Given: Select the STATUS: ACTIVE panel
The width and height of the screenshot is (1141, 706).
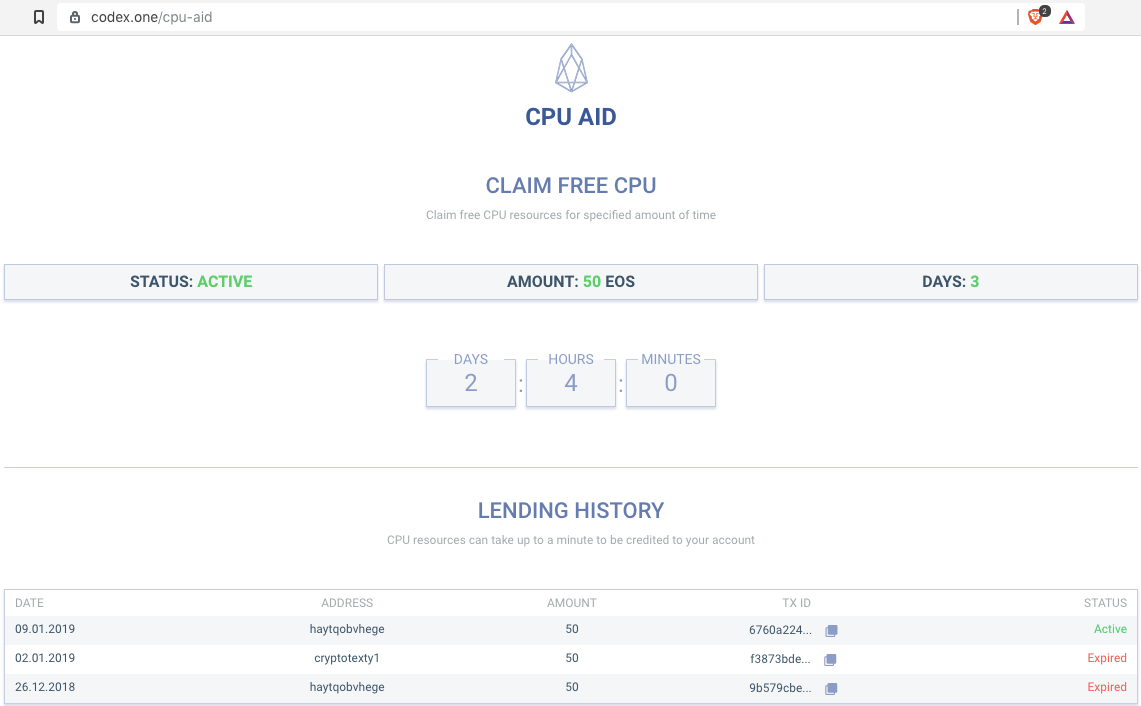Looking at the screenshot, I should click(x=190, y=281).
